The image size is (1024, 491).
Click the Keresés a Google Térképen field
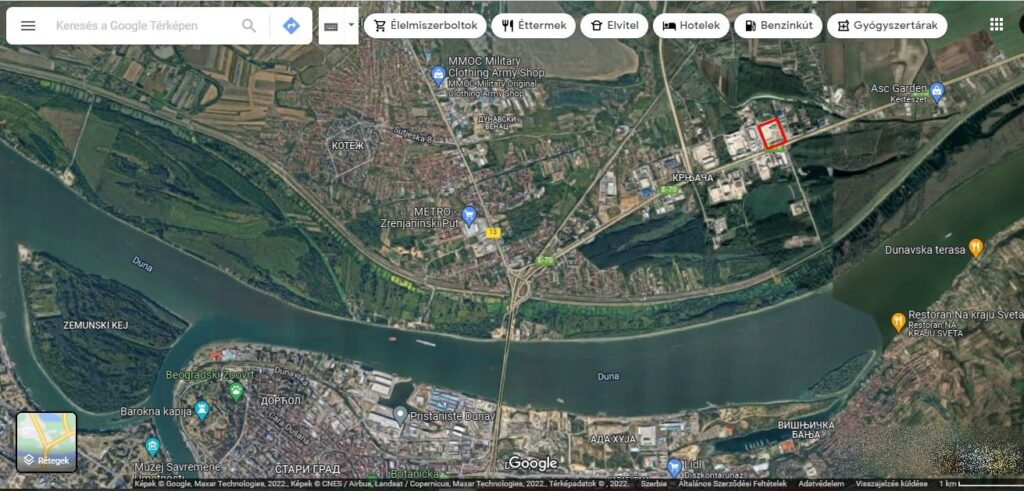click(x=140, y=26)
